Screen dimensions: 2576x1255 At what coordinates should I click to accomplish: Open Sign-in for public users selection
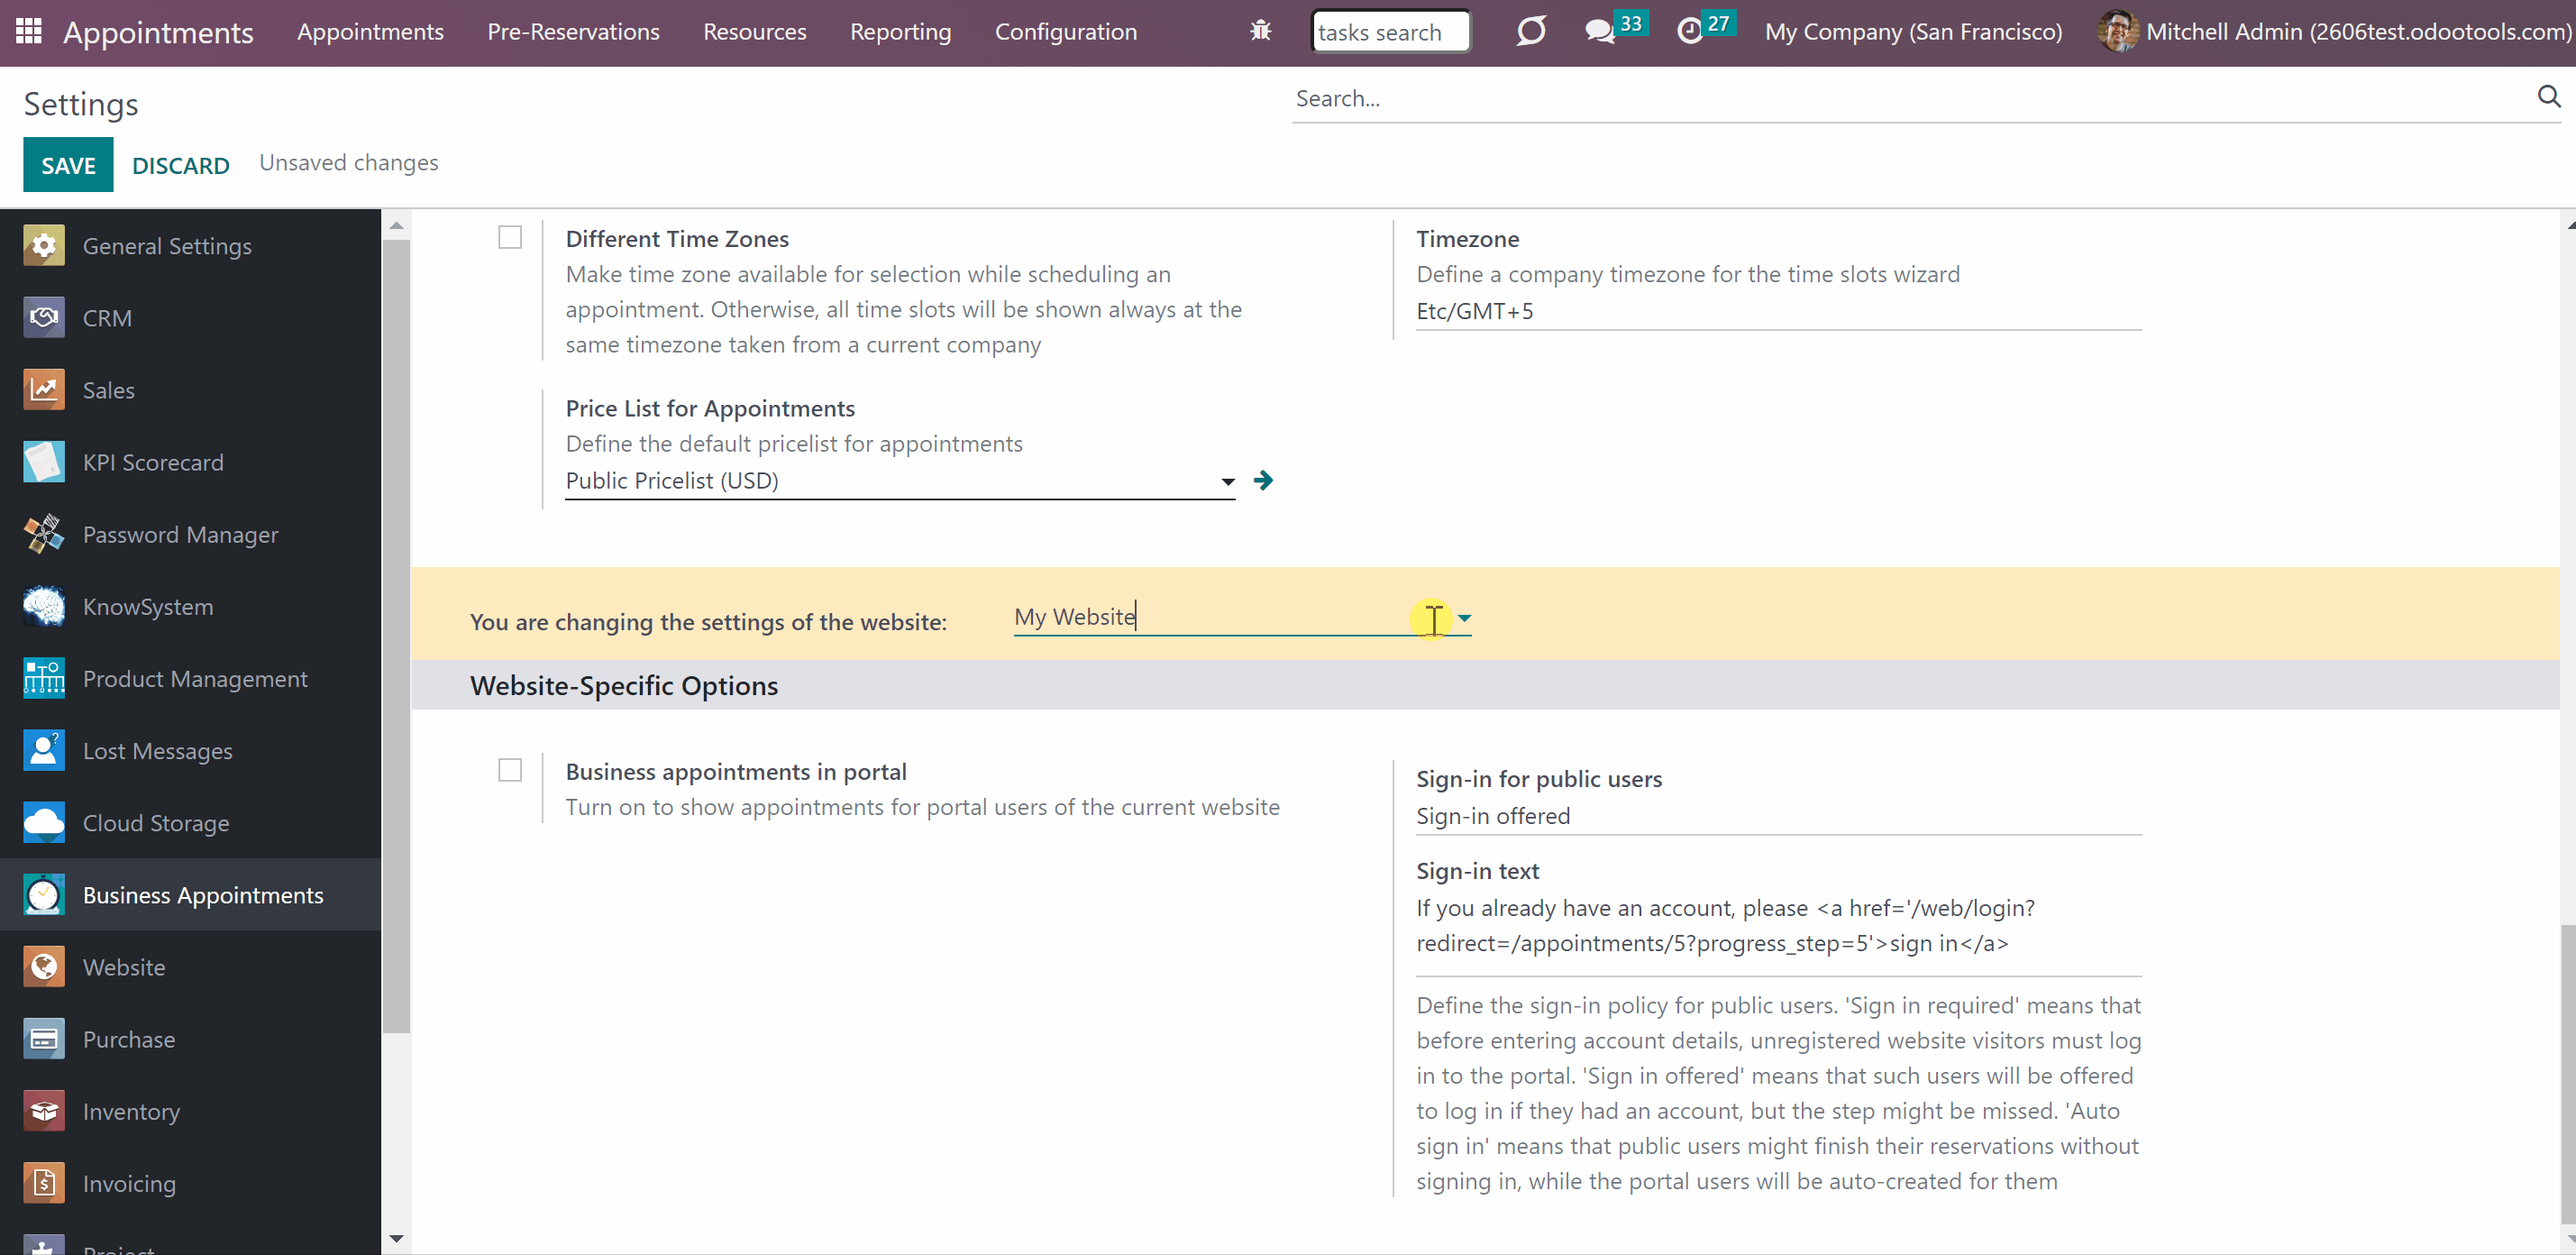1778,817
